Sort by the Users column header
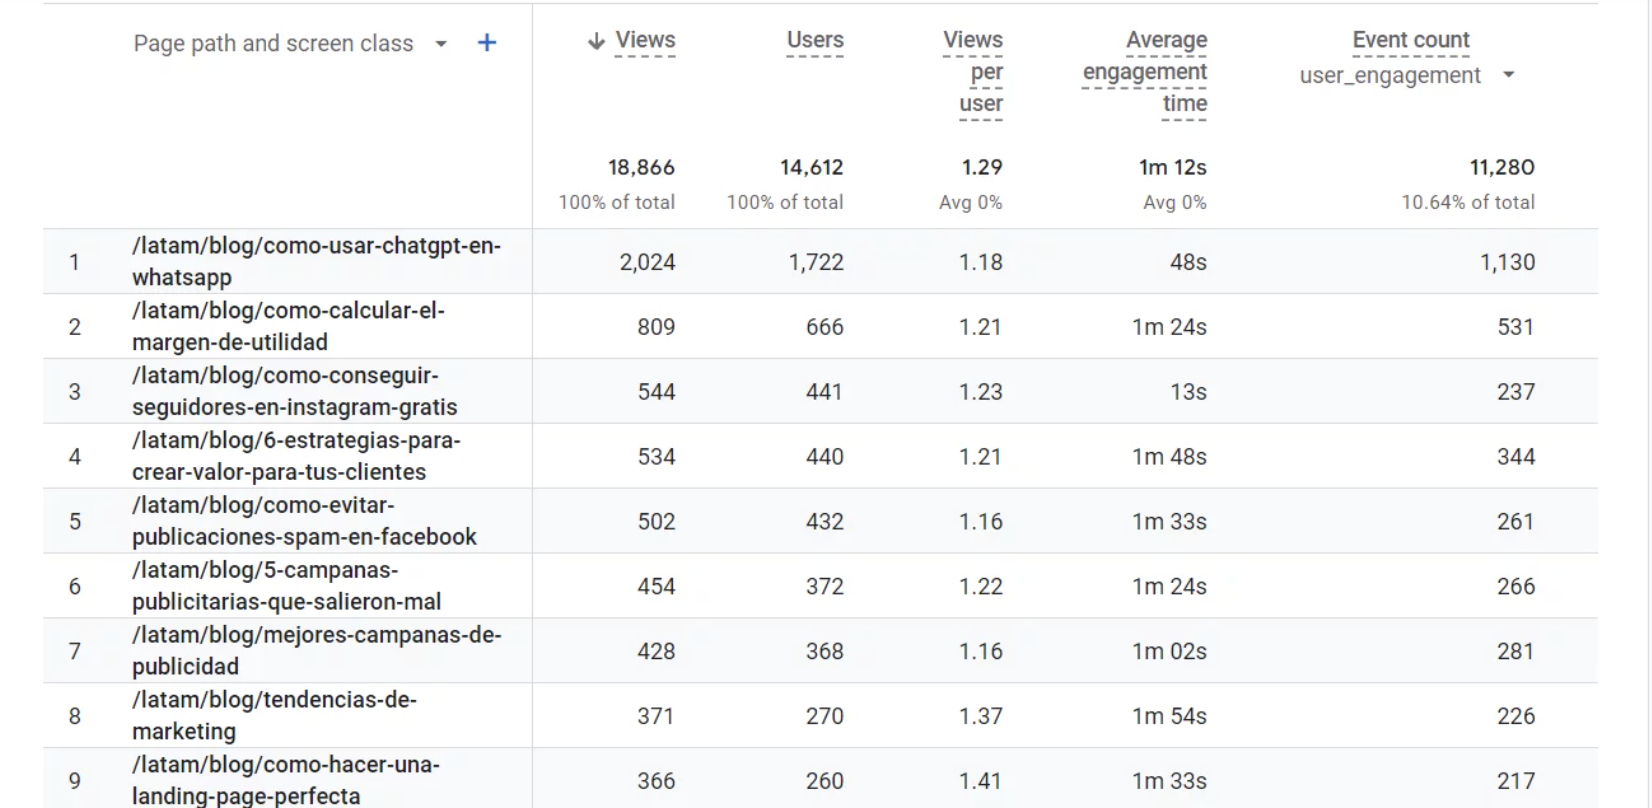 click(814, 40)
